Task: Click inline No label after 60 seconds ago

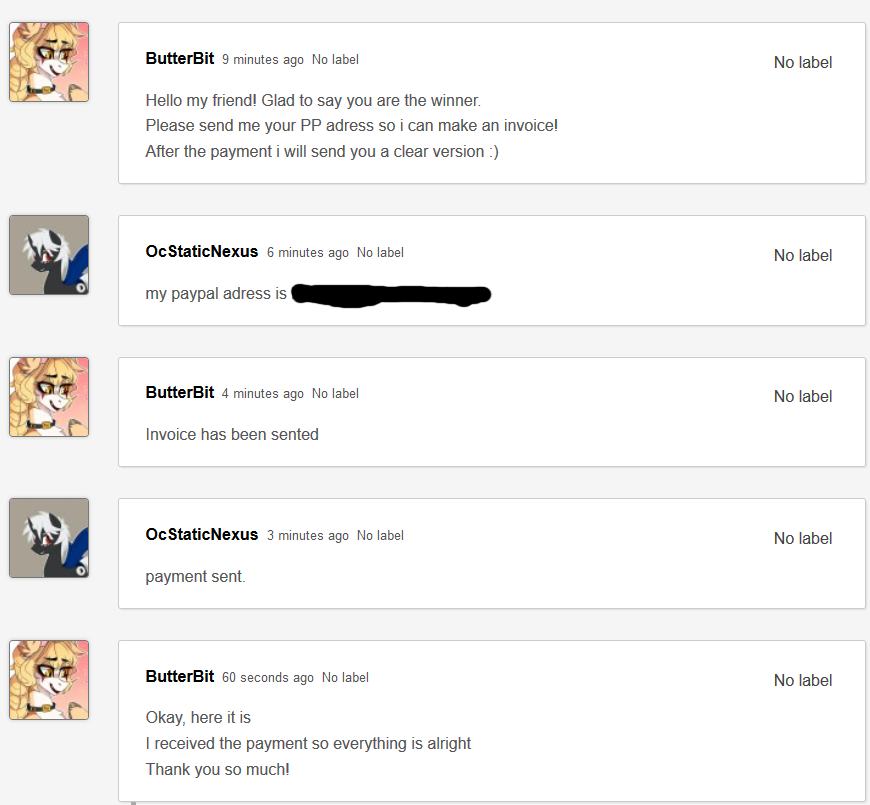Action: [345, 677]
